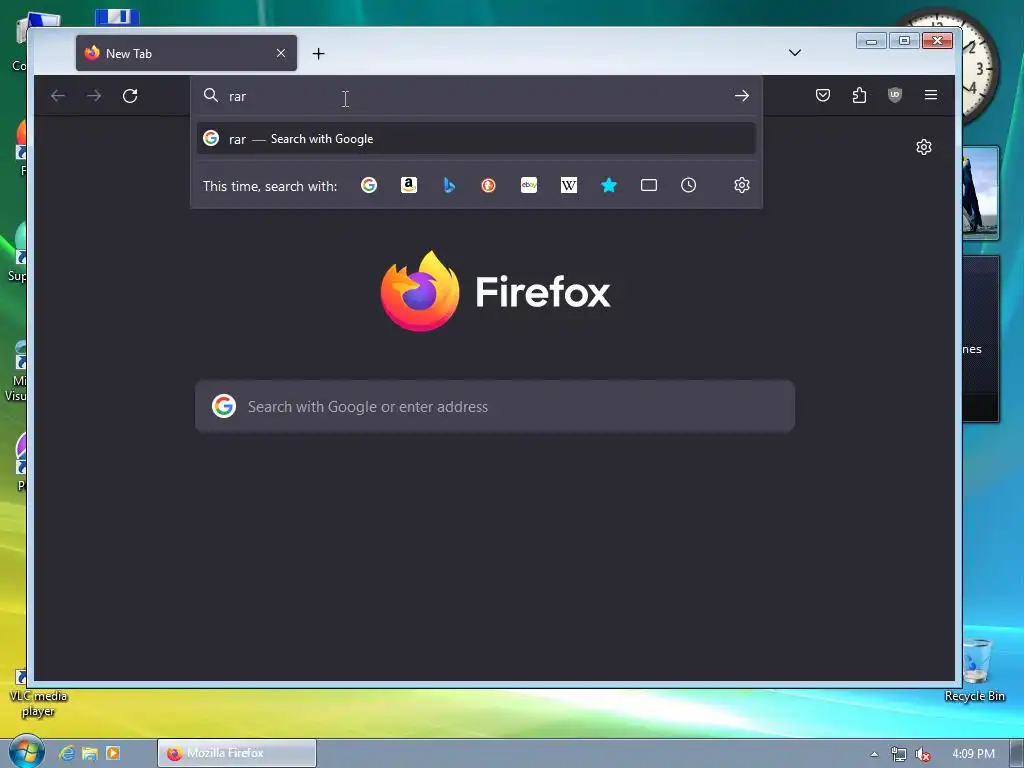Click the Mozilla Firefox taskbar button
The width and height of the screenshot is (1024, 768).
click(x=237, y=753)
